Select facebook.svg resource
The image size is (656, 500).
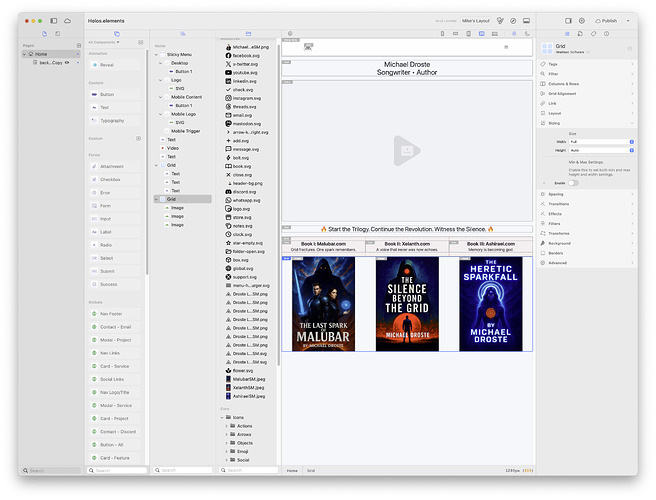246,56
